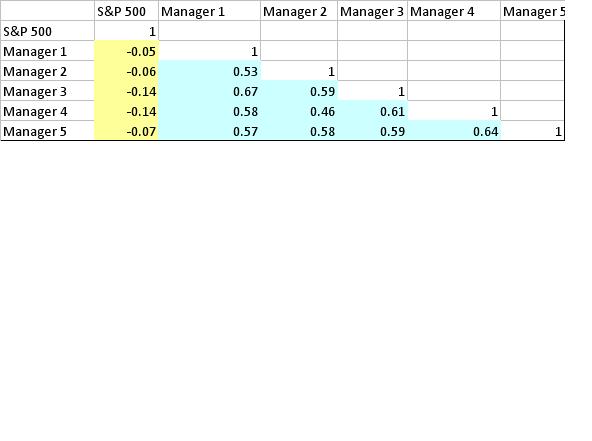
Task: Click the -0.05 correlation cell
Action: pos(126,51)
